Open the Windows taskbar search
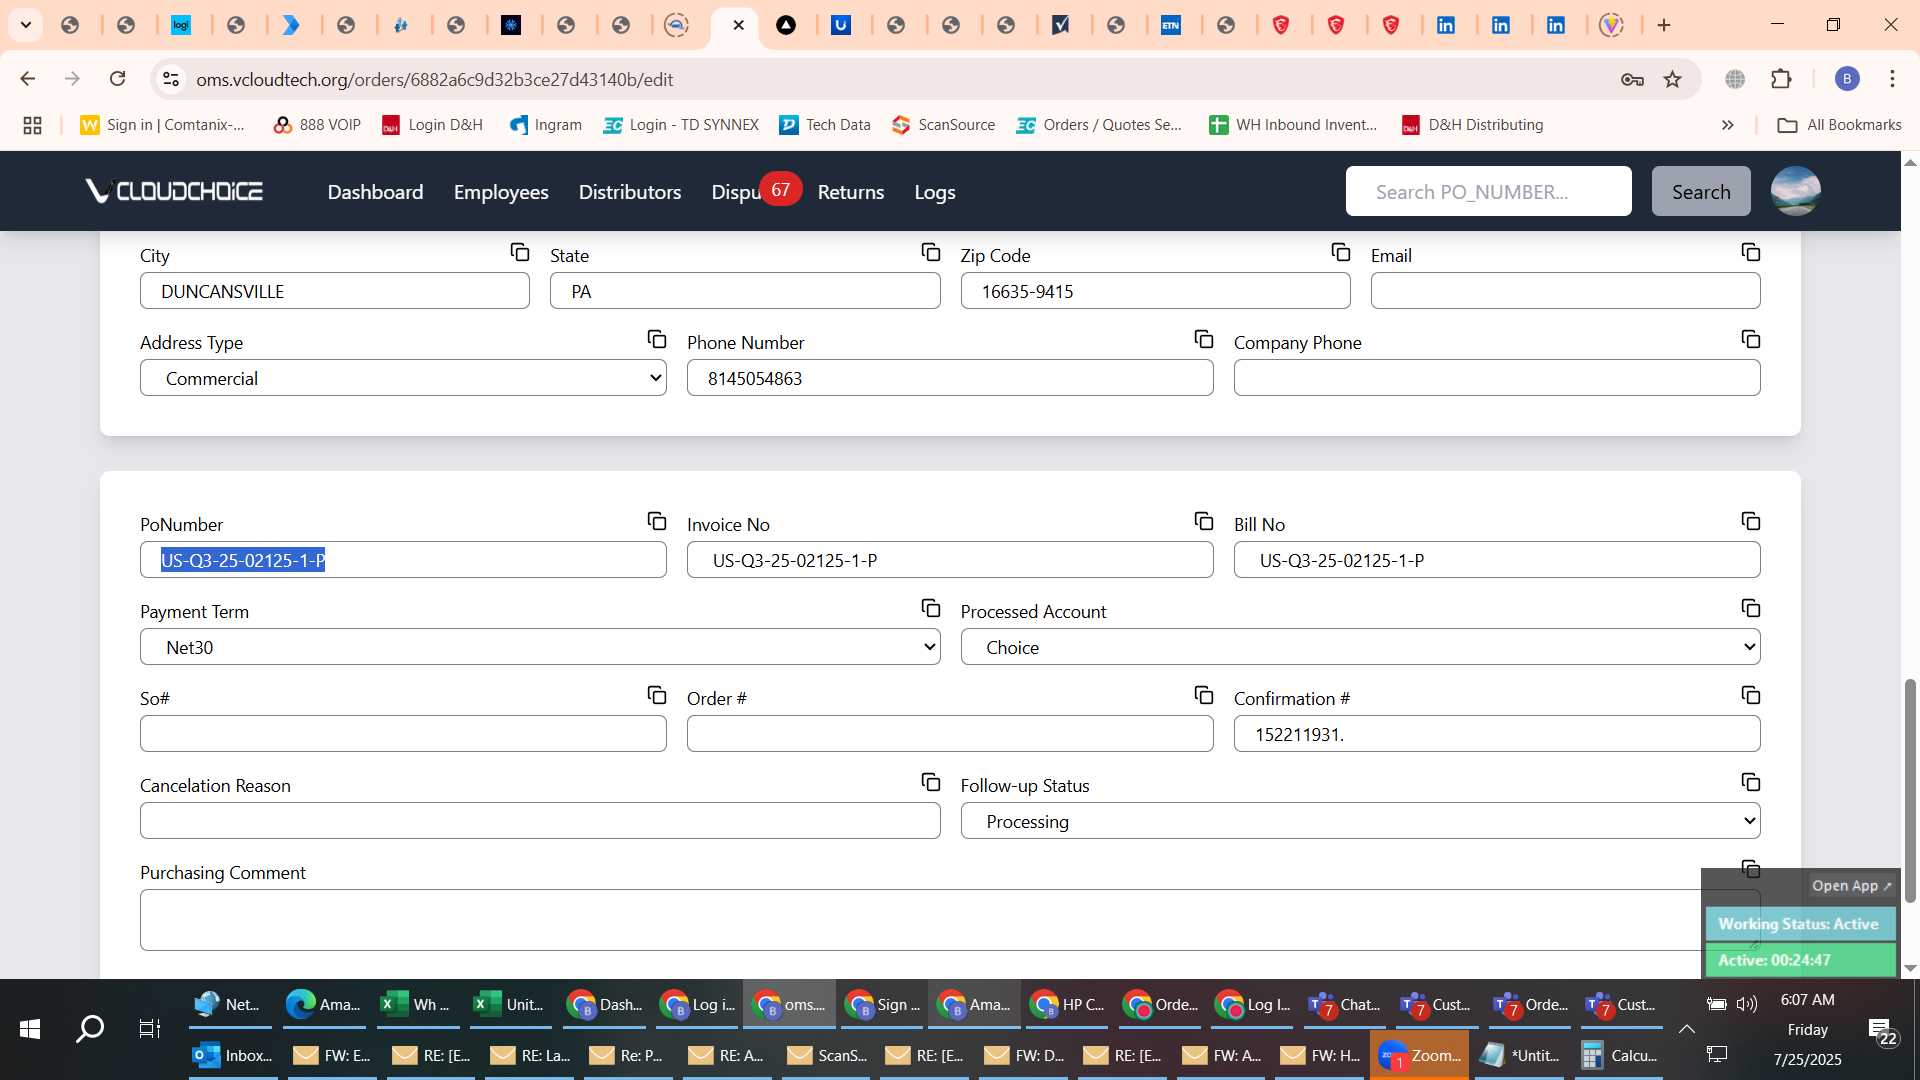 [x=90, y=1028]
